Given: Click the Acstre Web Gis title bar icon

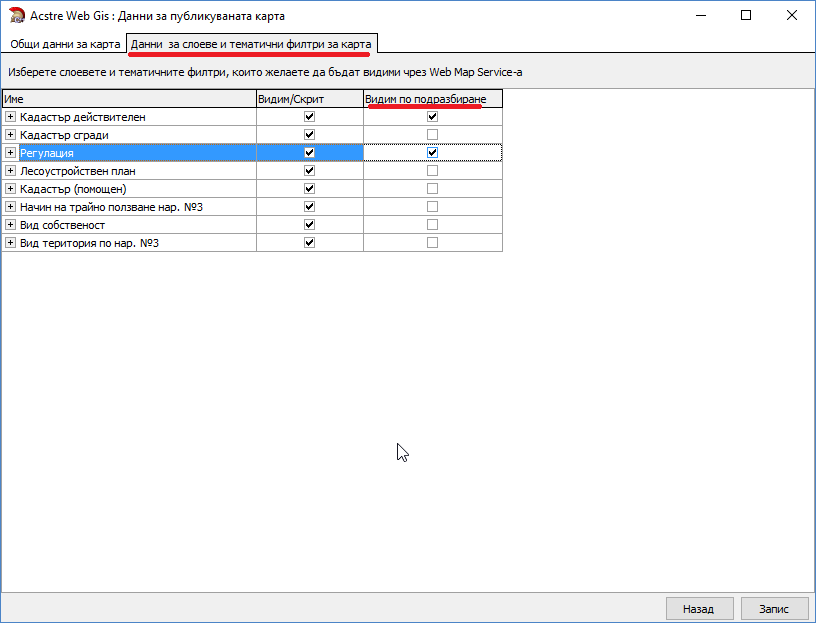Looking at the screenshot, I should tap(14, 15).
